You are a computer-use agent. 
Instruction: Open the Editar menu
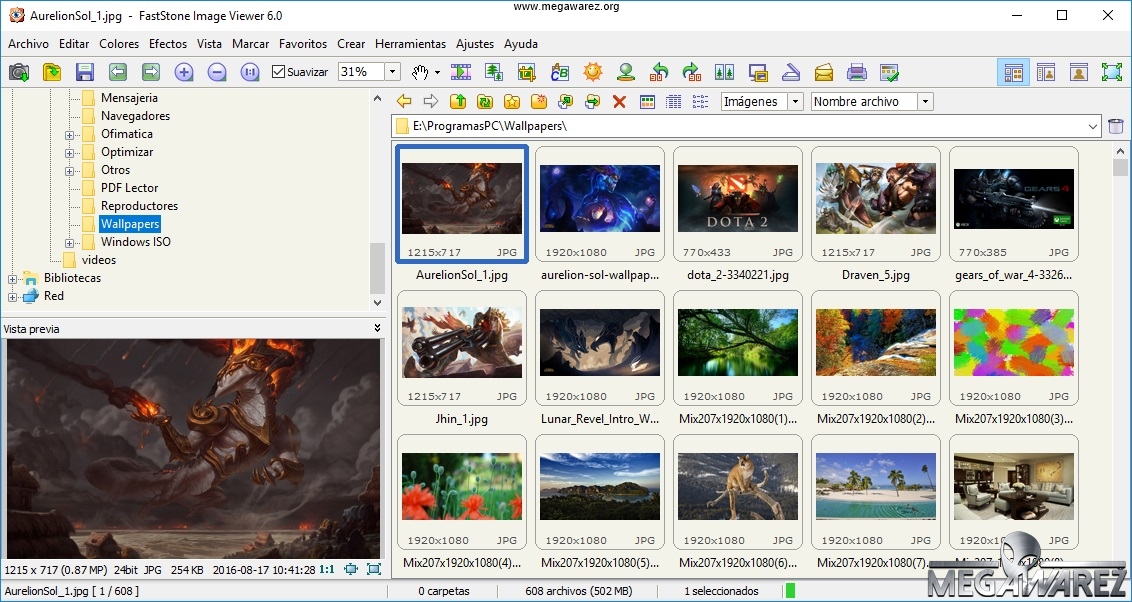pyautogui.click(x=74, y=44)
